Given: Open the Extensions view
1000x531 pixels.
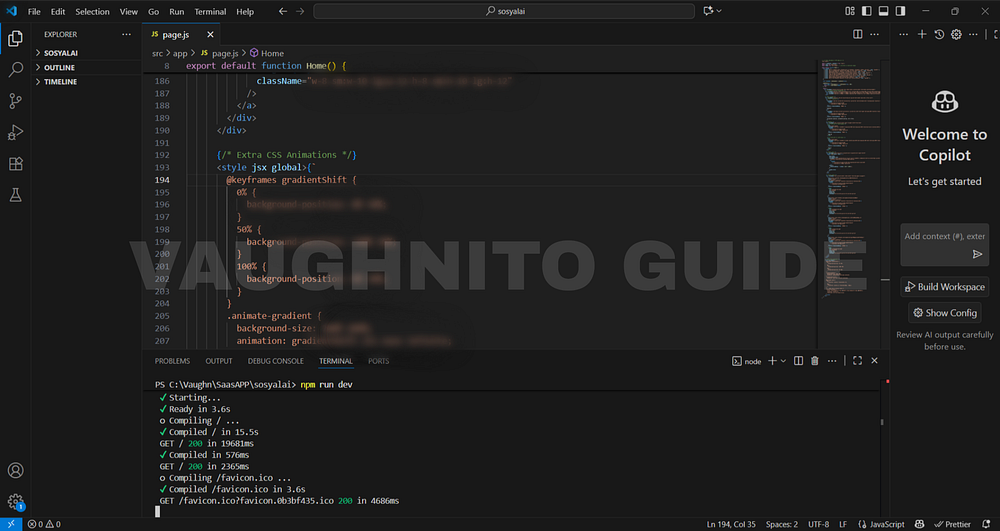Looking at the screenshot, I should click(x=15, y=163).
